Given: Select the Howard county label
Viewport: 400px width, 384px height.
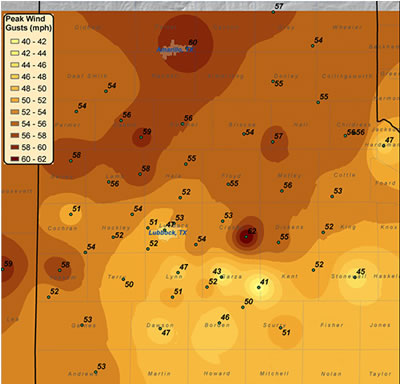Looking at the screenshot, I should pos(217,373).
